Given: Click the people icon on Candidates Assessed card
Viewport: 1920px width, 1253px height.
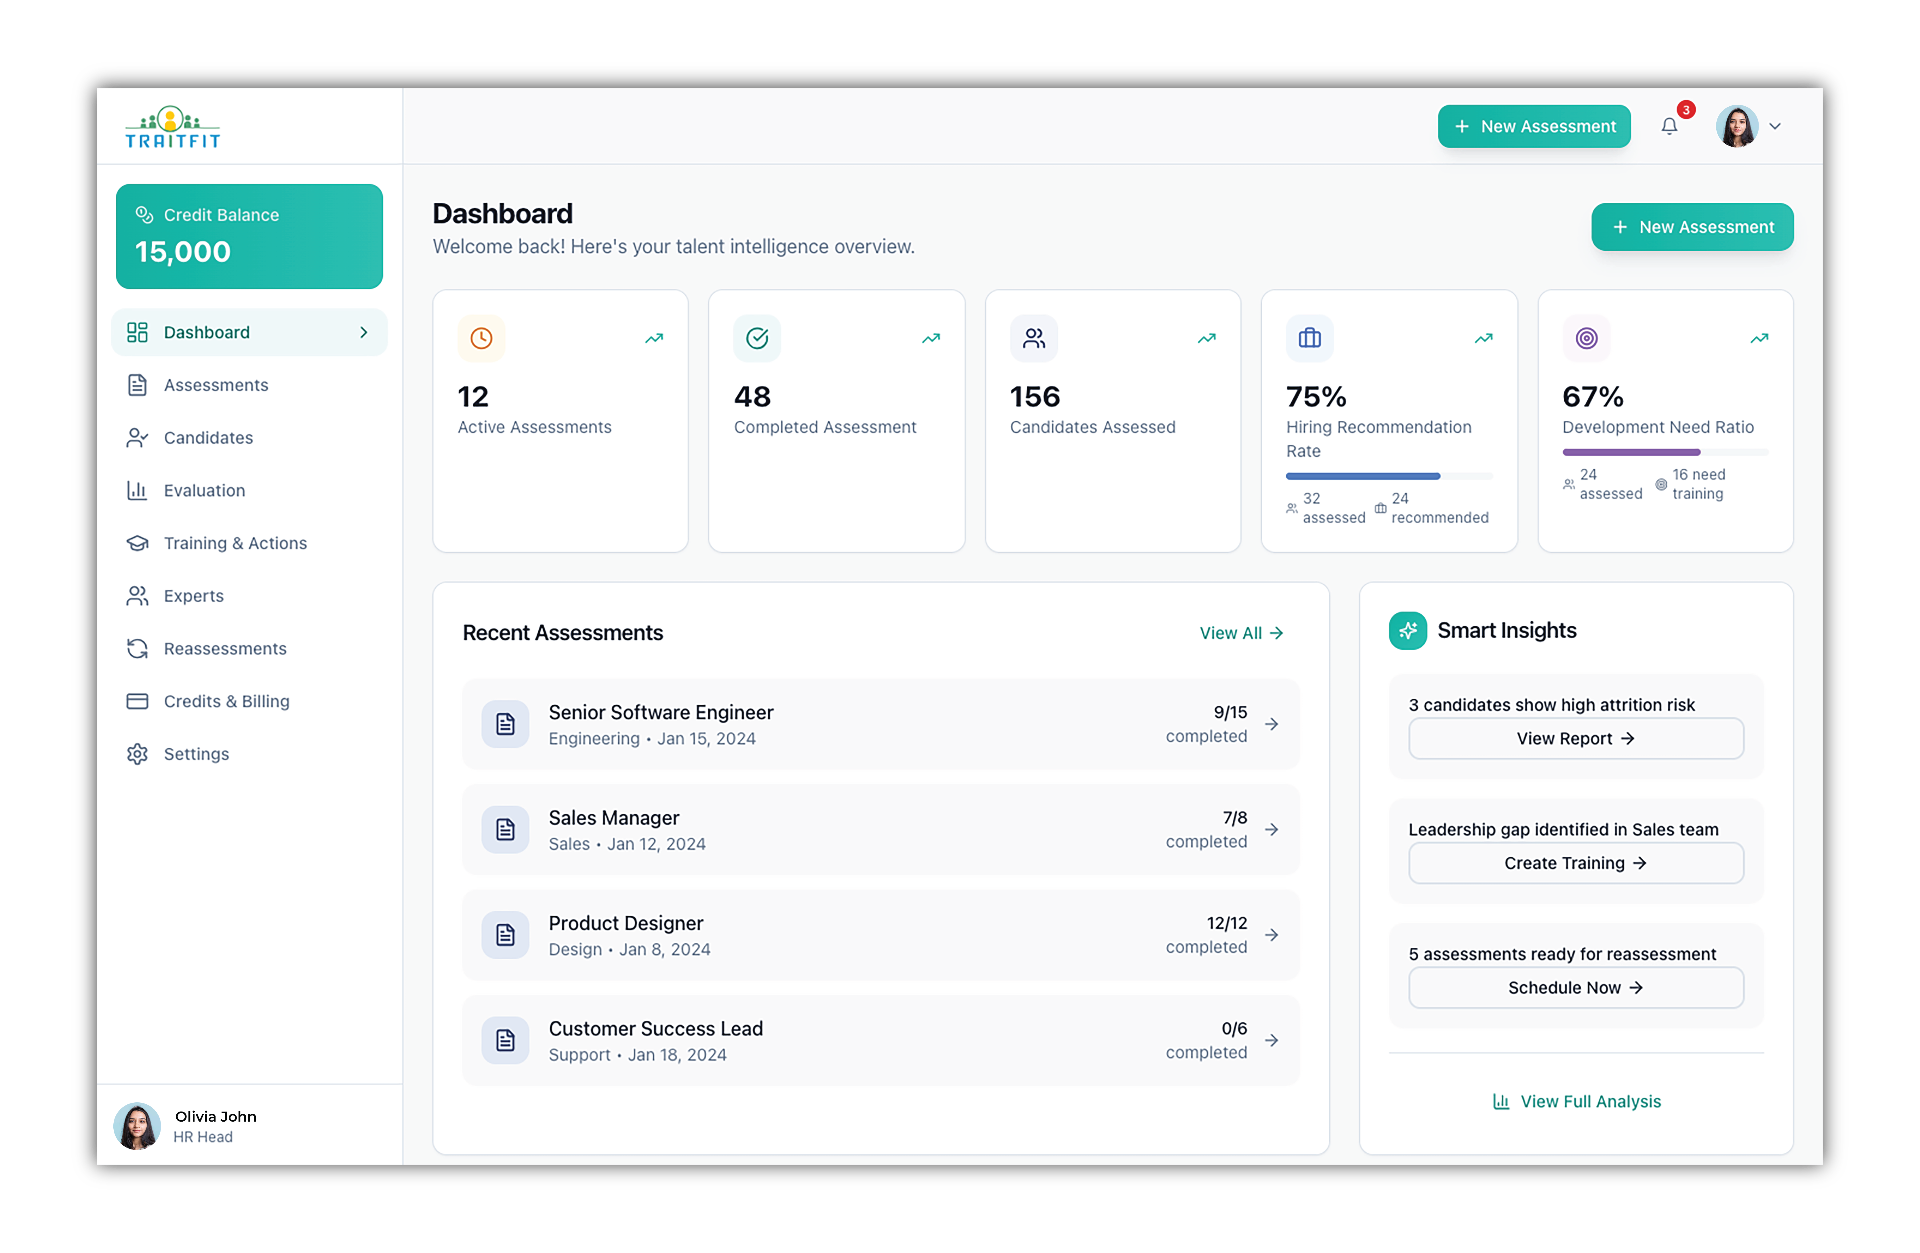Looking at the screenshot, I should (1034, 338).
